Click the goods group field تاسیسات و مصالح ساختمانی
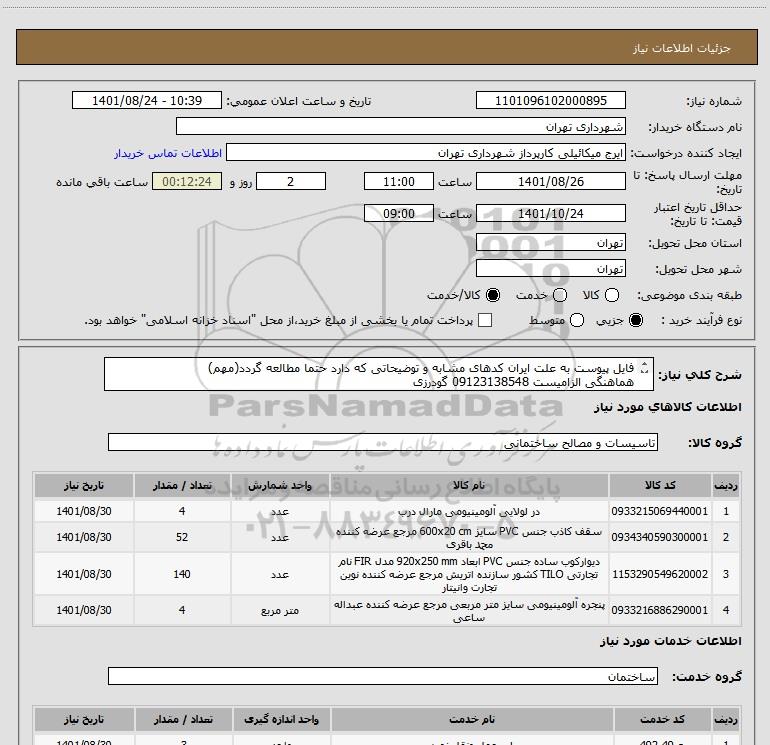 (x=383, y=442)
